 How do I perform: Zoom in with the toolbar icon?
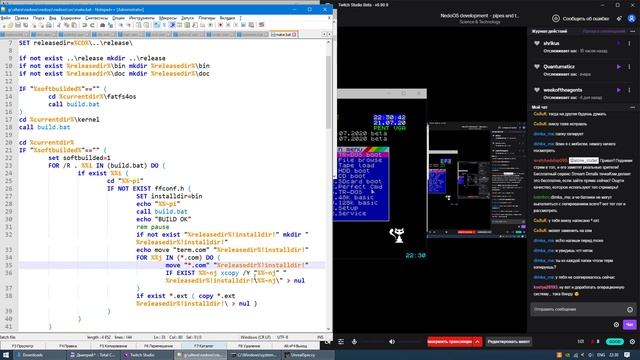pos(121,25)
